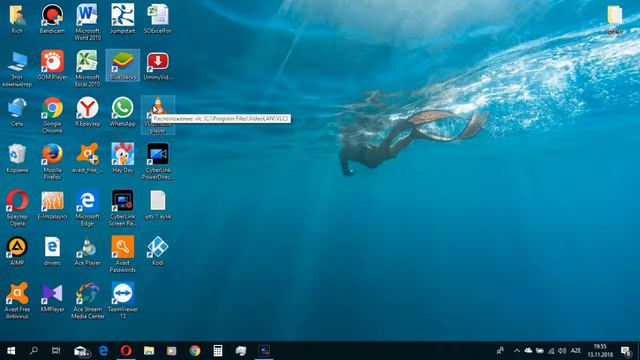Launch Chrome from the taskbar
Image resolution: width=640 pixels, height=360 pixels.
point(195,351)
